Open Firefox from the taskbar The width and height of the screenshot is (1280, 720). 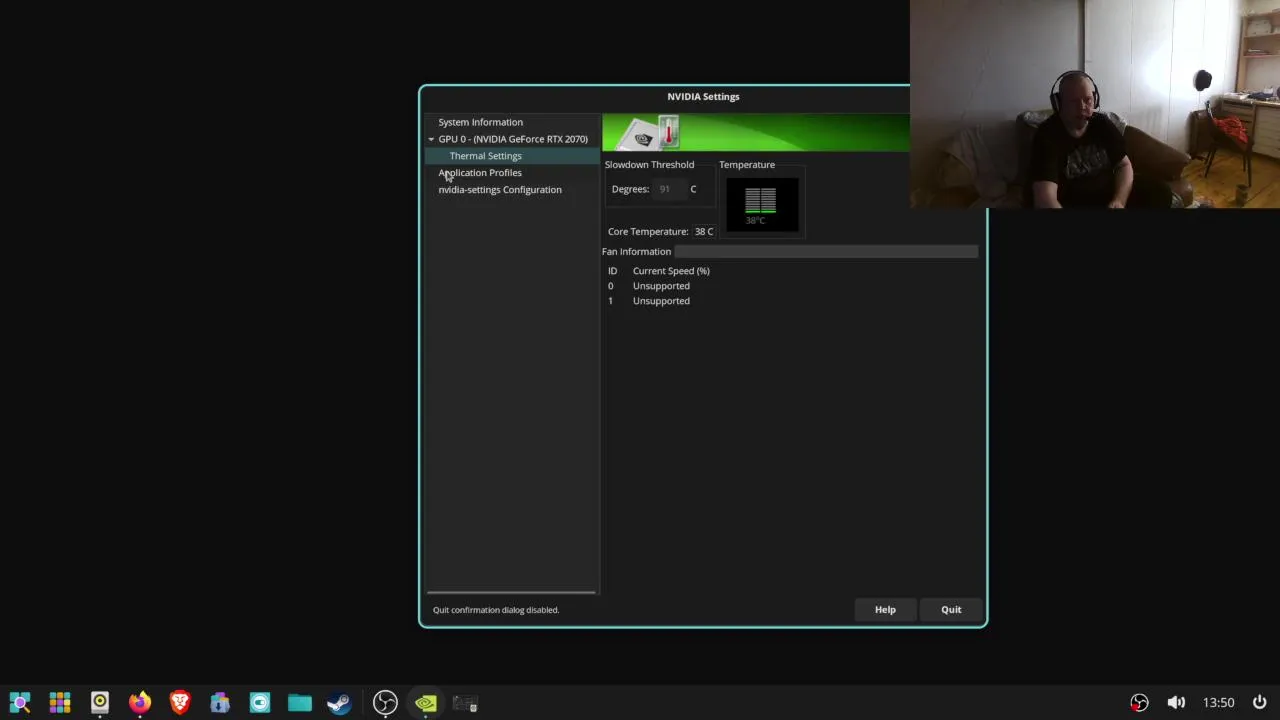(140, 703)
